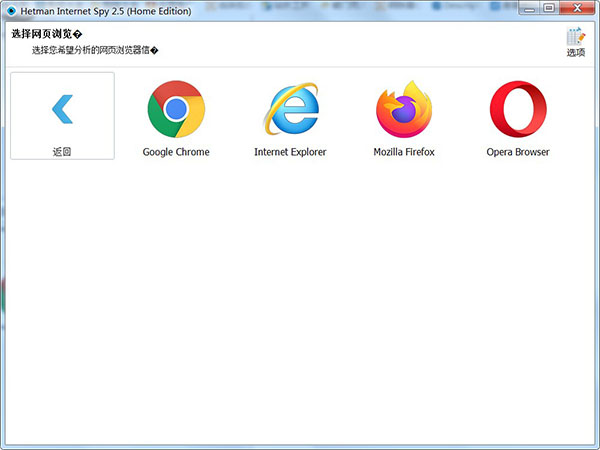Open the 选项 options icon
Image resolution: width=600 pixels, height=450 pixels.
[576, 42]
